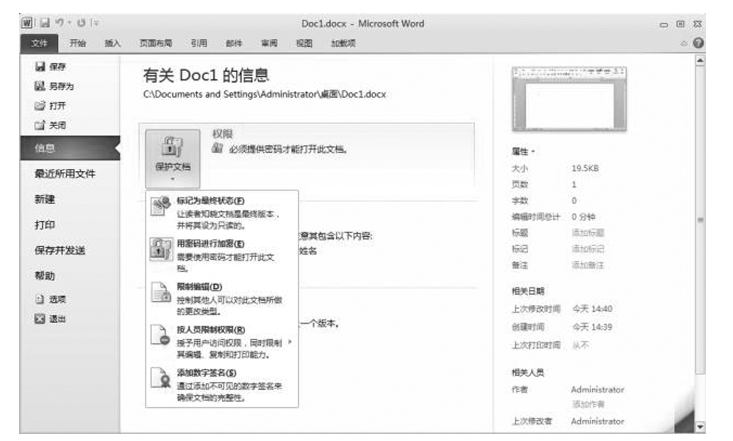Viewport: 733px width, 441px height.
Task: Choose 按人员限制权限 from the menu
Action: point(222,341)
